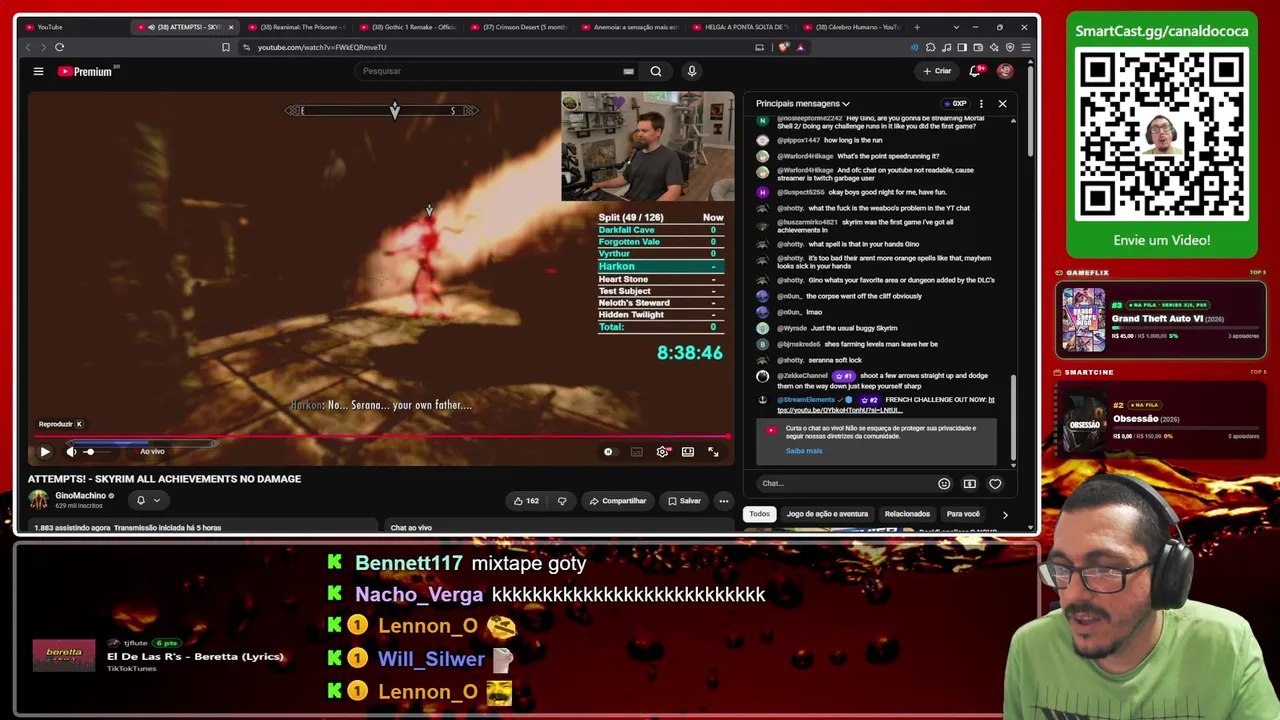Switch to the Cérebro Humano tab
Image resolution: width=1280 pixels, height=720 pixels.
coord(850,27)
